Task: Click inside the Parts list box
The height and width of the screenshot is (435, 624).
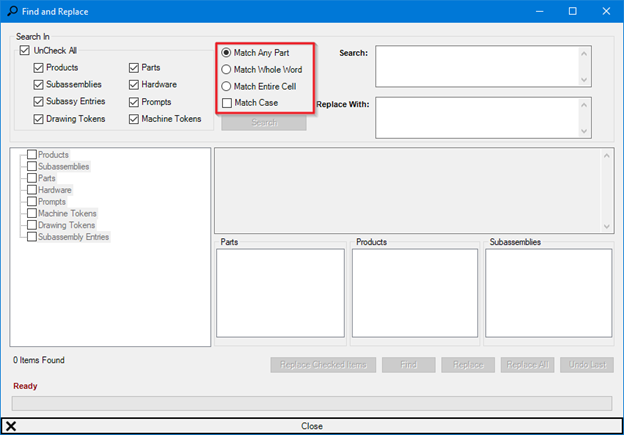Action: 281,293
